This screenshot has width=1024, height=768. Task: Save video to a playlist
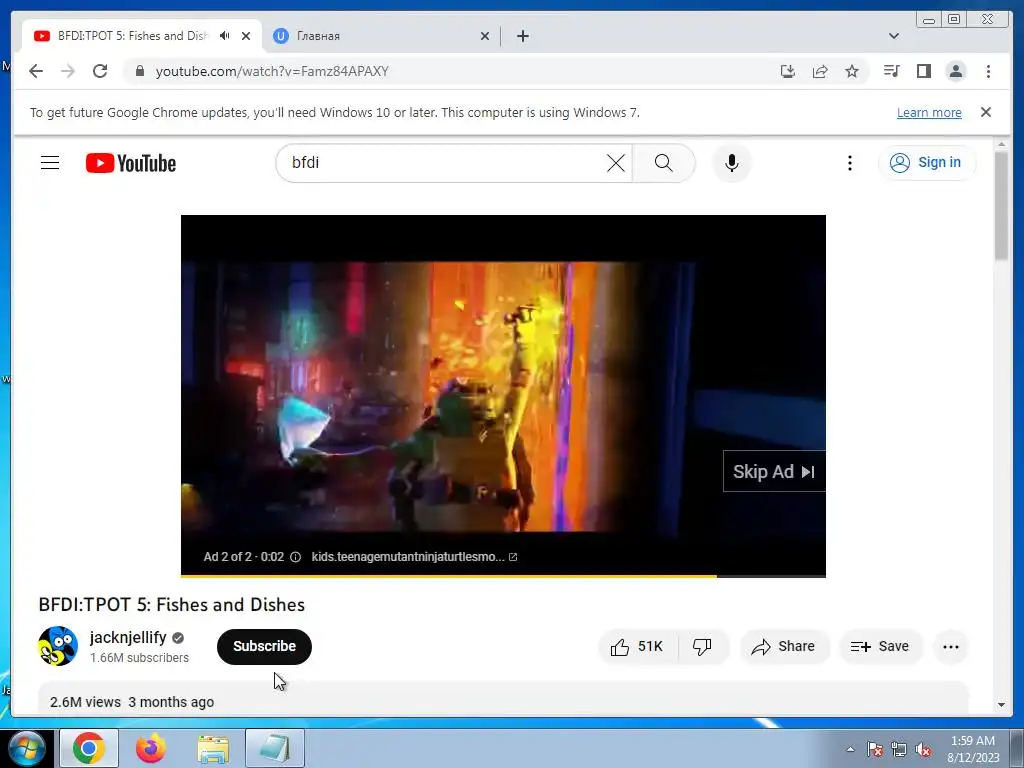(x=880, y=647)
